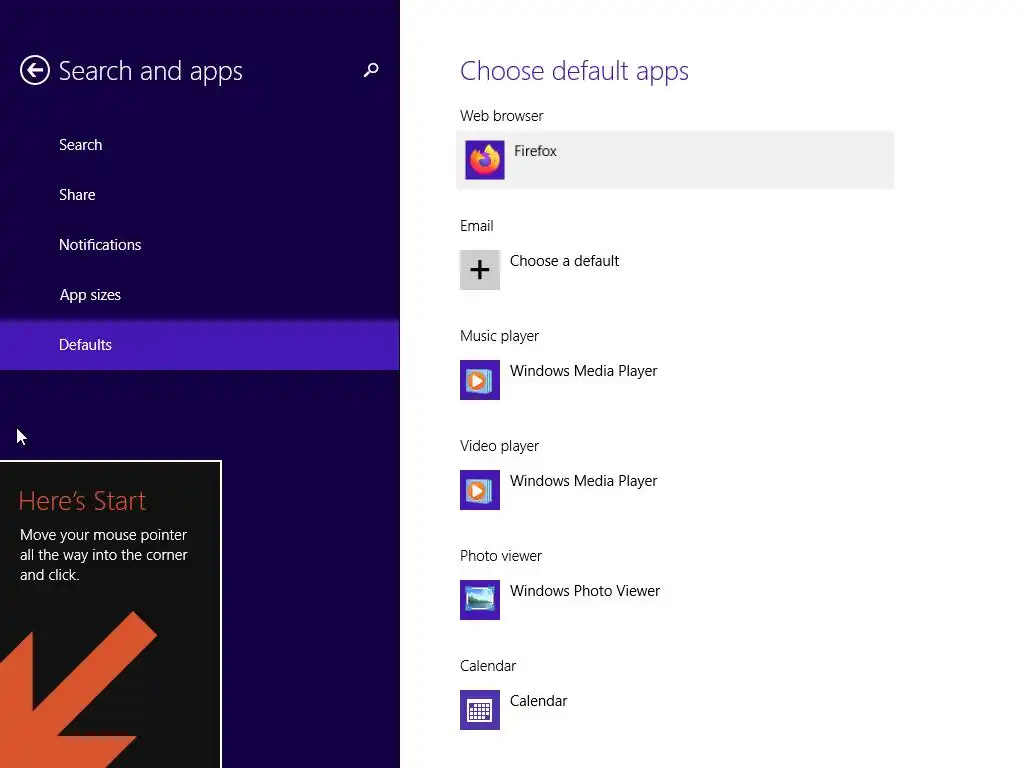Viewport: 1024px width, 768px height.
Task: Change Music player Windows Media Player label
Action: (583, 371)
